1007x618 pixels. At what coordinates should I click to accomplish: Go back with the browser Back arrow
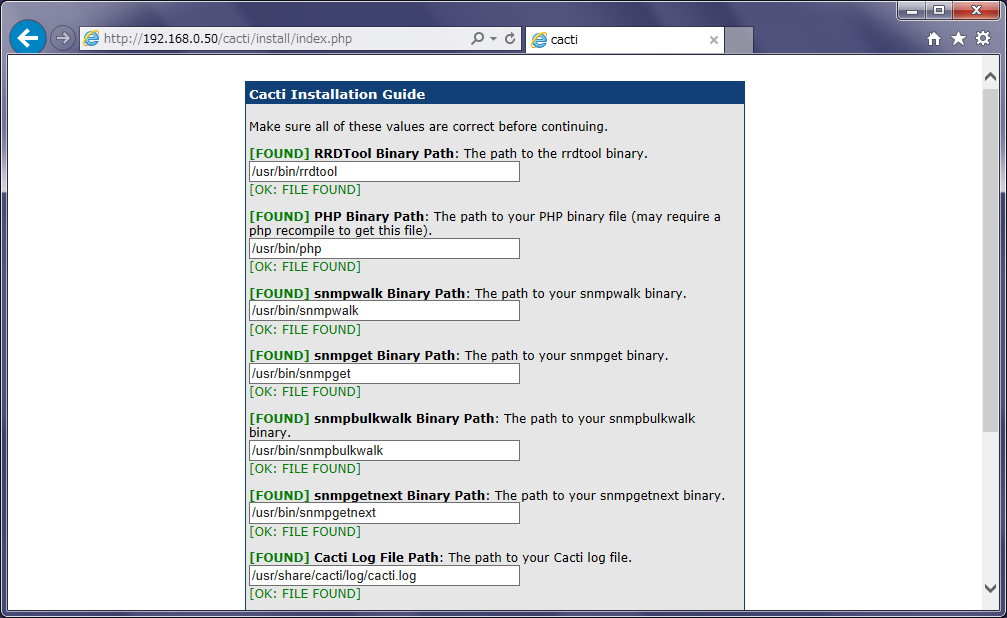(28, 38)
